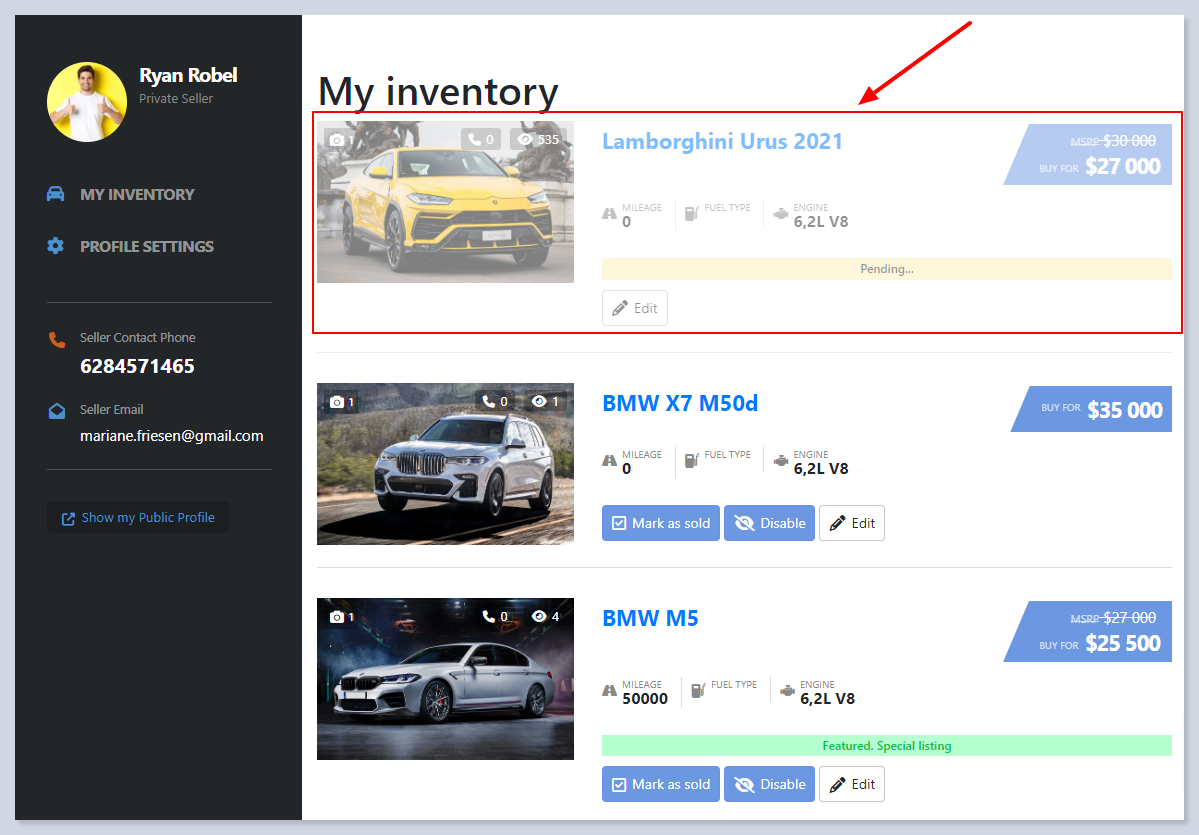This screenshot has height=835, width=1199.
Task: Click the gear icon for Profile Settings
Action: pos(56,246)
